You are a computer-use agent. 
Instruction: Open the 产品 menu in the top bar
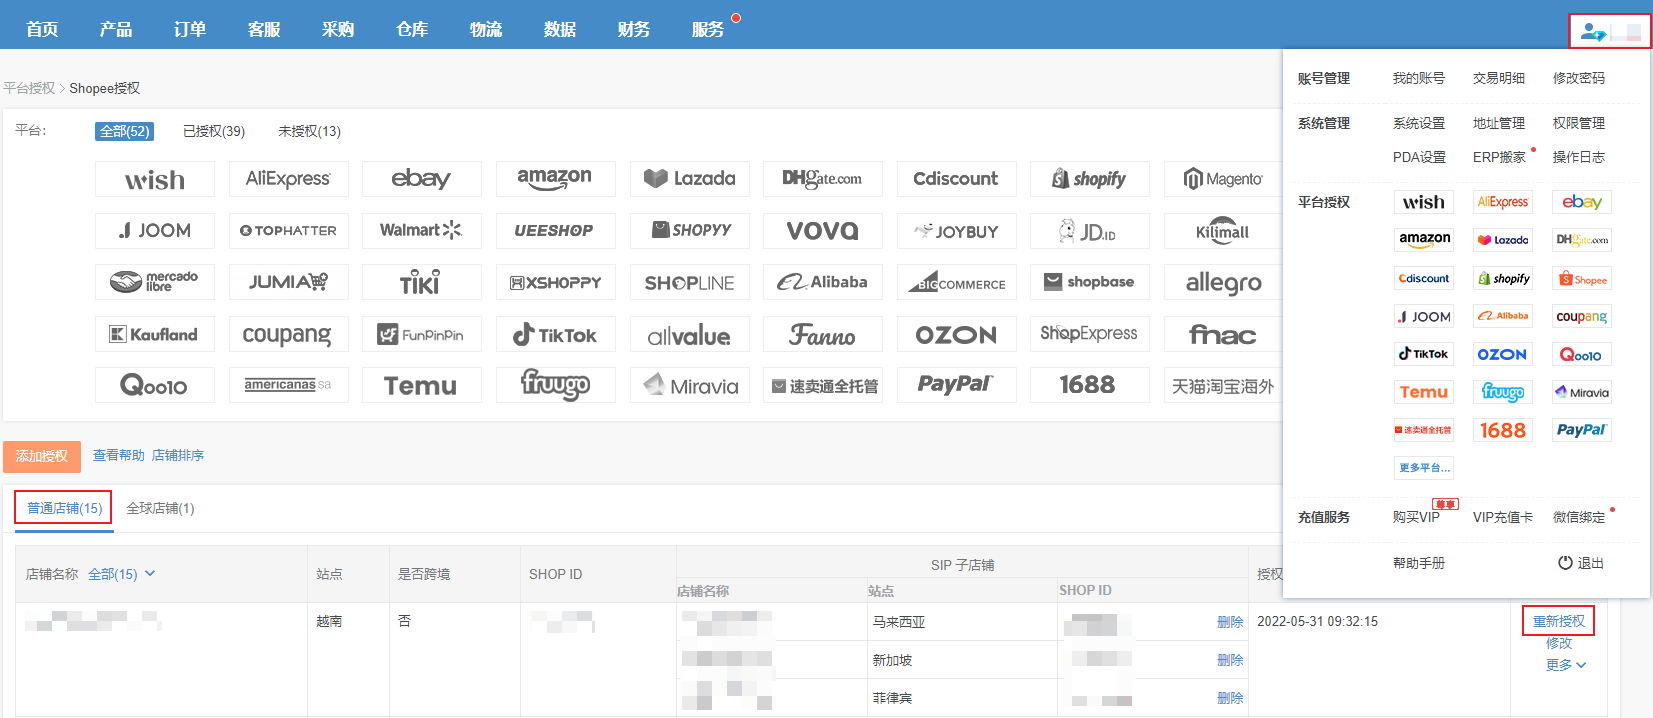[116, 29]
